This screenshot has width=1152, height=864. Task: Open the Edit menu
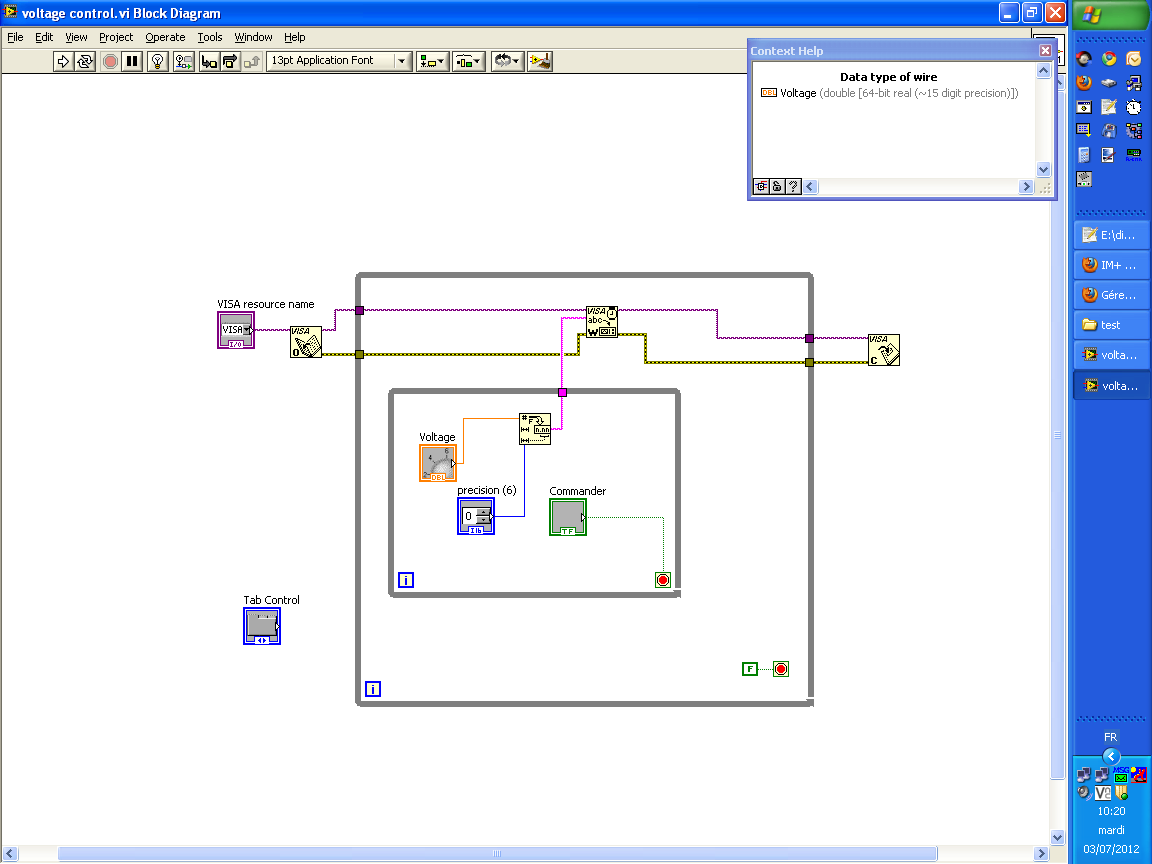tap(44, 37)
